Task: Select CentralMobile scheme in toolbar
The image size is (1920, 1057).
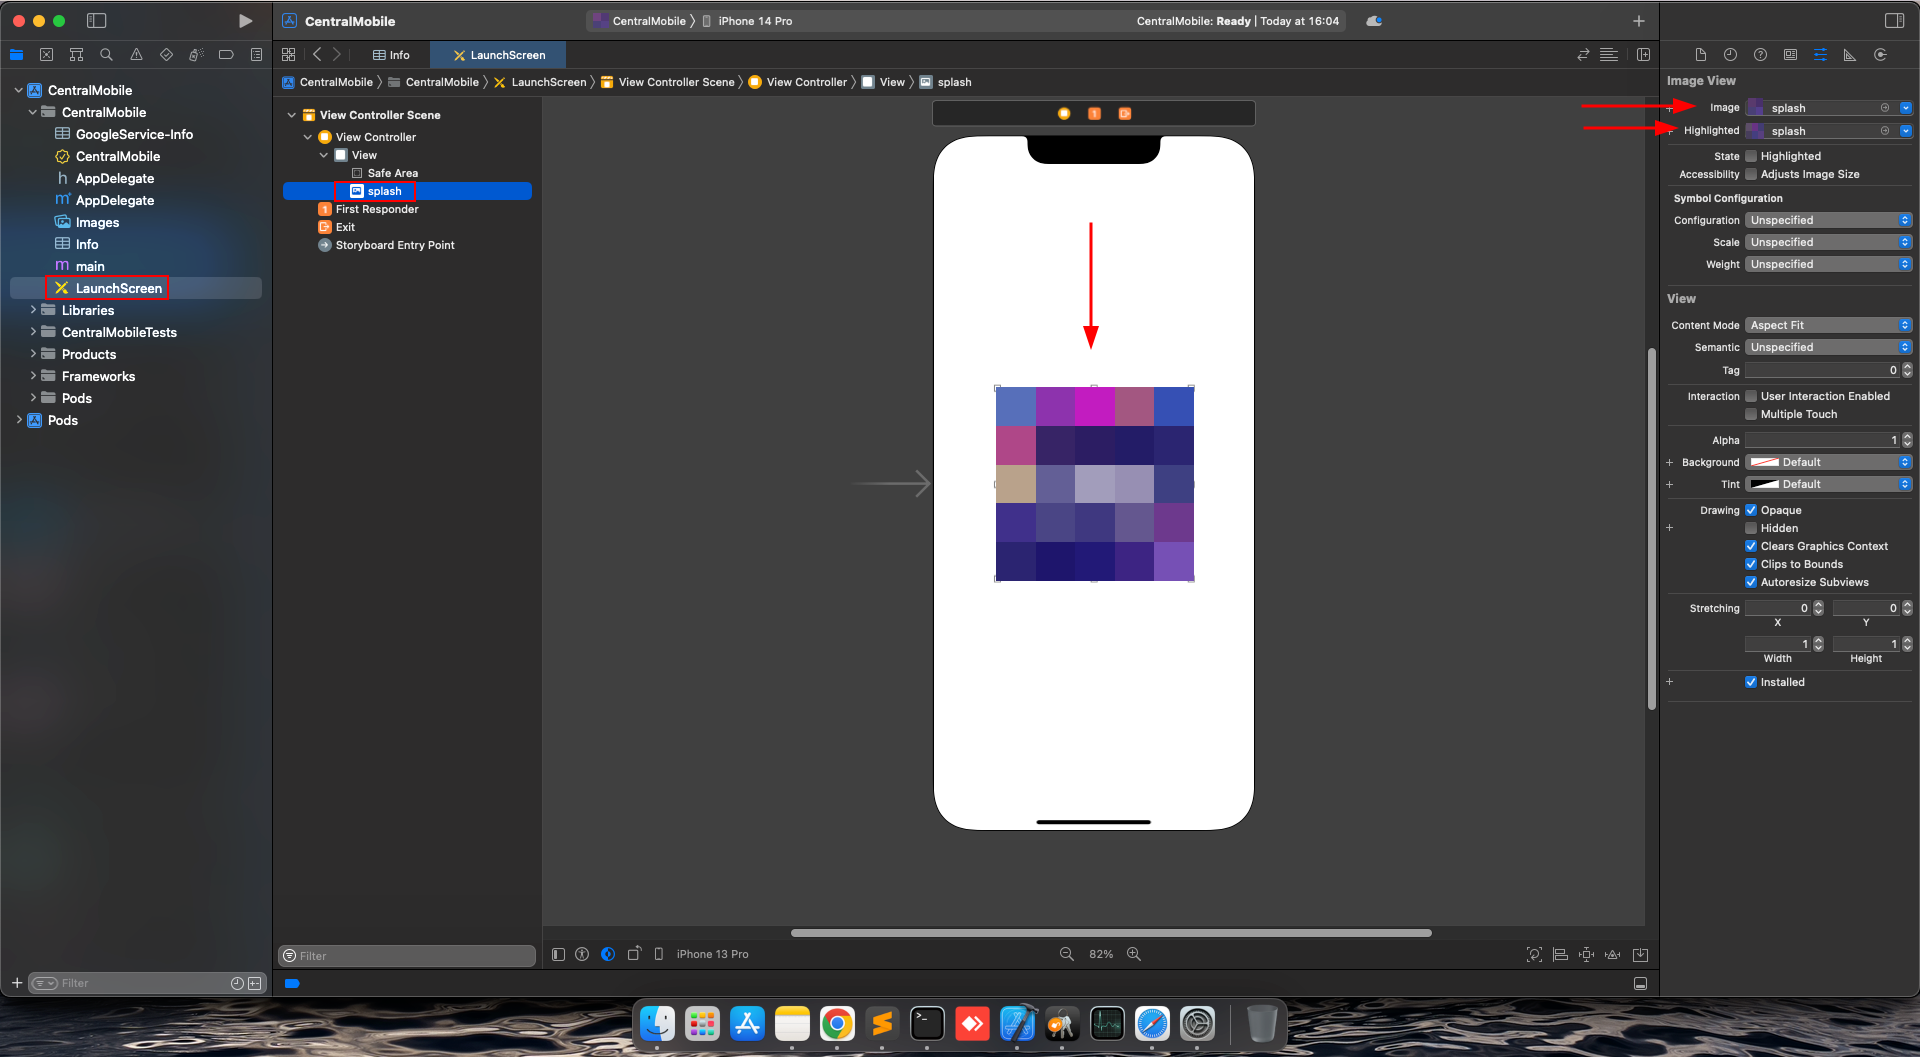Action: (639, 21)
